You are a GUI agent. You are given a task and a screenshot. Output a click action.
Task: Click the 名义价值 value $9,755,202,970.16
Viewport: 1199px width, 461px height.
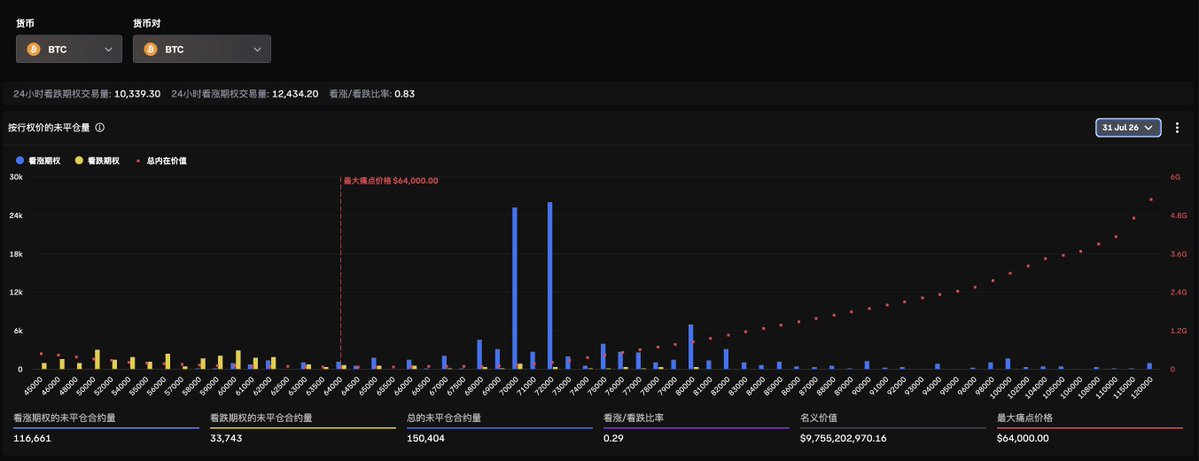click(843, 438)
